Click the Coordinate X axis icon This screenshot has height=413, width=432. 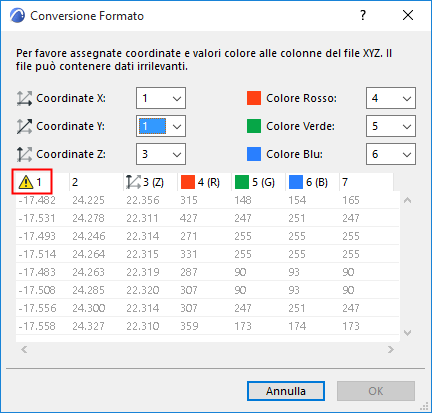click(x=24, y=98)
